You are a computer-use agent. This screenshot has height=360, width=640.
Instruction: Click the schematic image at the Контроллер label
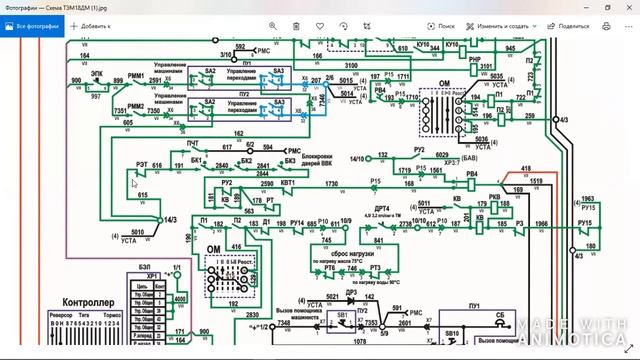[x=88, y=302]
